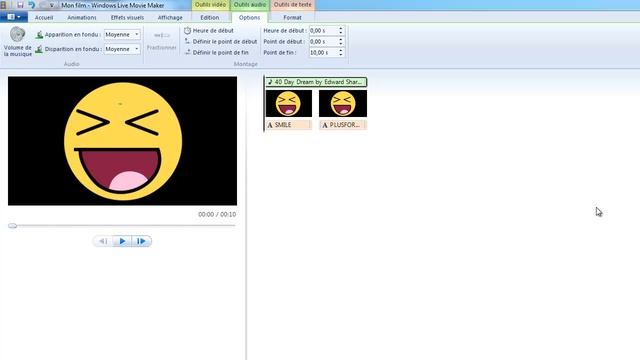Adjust the Point de début spinner arrows

[x=341, y=42]
